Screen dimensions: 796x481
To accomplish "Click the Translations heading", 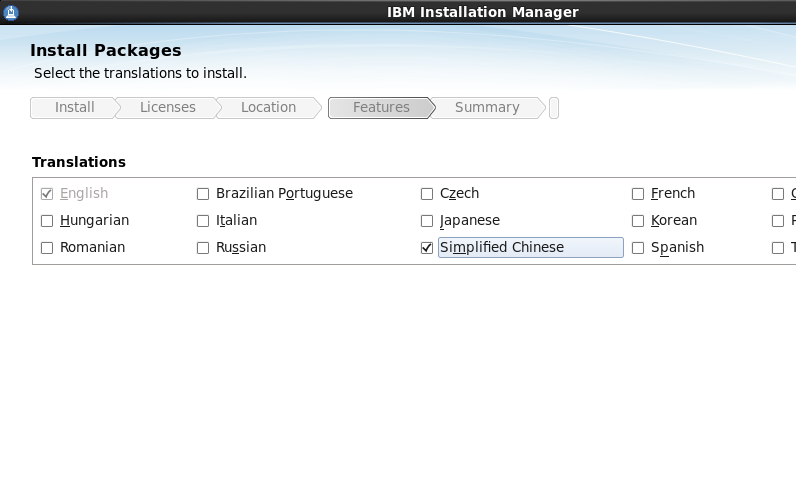I will tap(79, 162).
